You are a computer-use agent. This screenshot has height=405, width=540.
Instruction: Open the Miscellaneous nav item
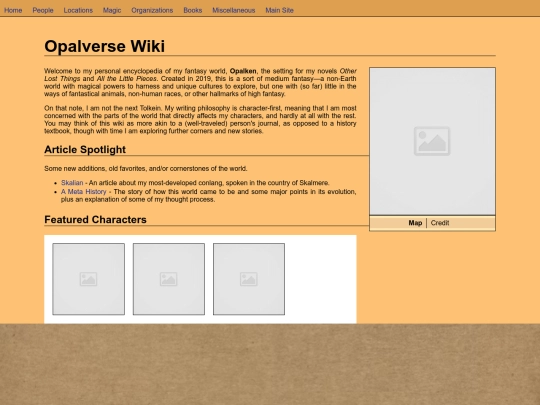[233, 10]
